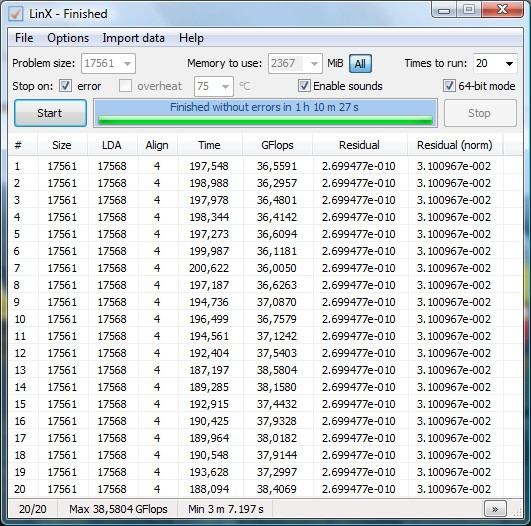Select the time value 197,548
531x526 pixels.
pos(209,166)
